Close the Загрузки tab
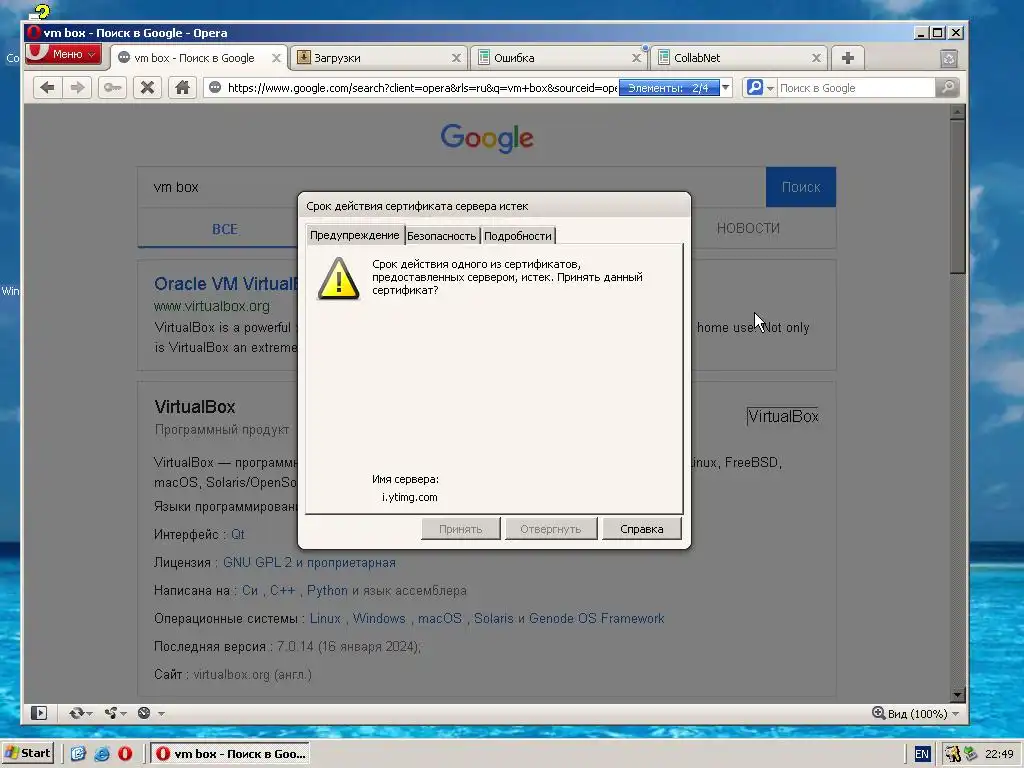This screenshot has height=768, width=1024. click(456, 58)
